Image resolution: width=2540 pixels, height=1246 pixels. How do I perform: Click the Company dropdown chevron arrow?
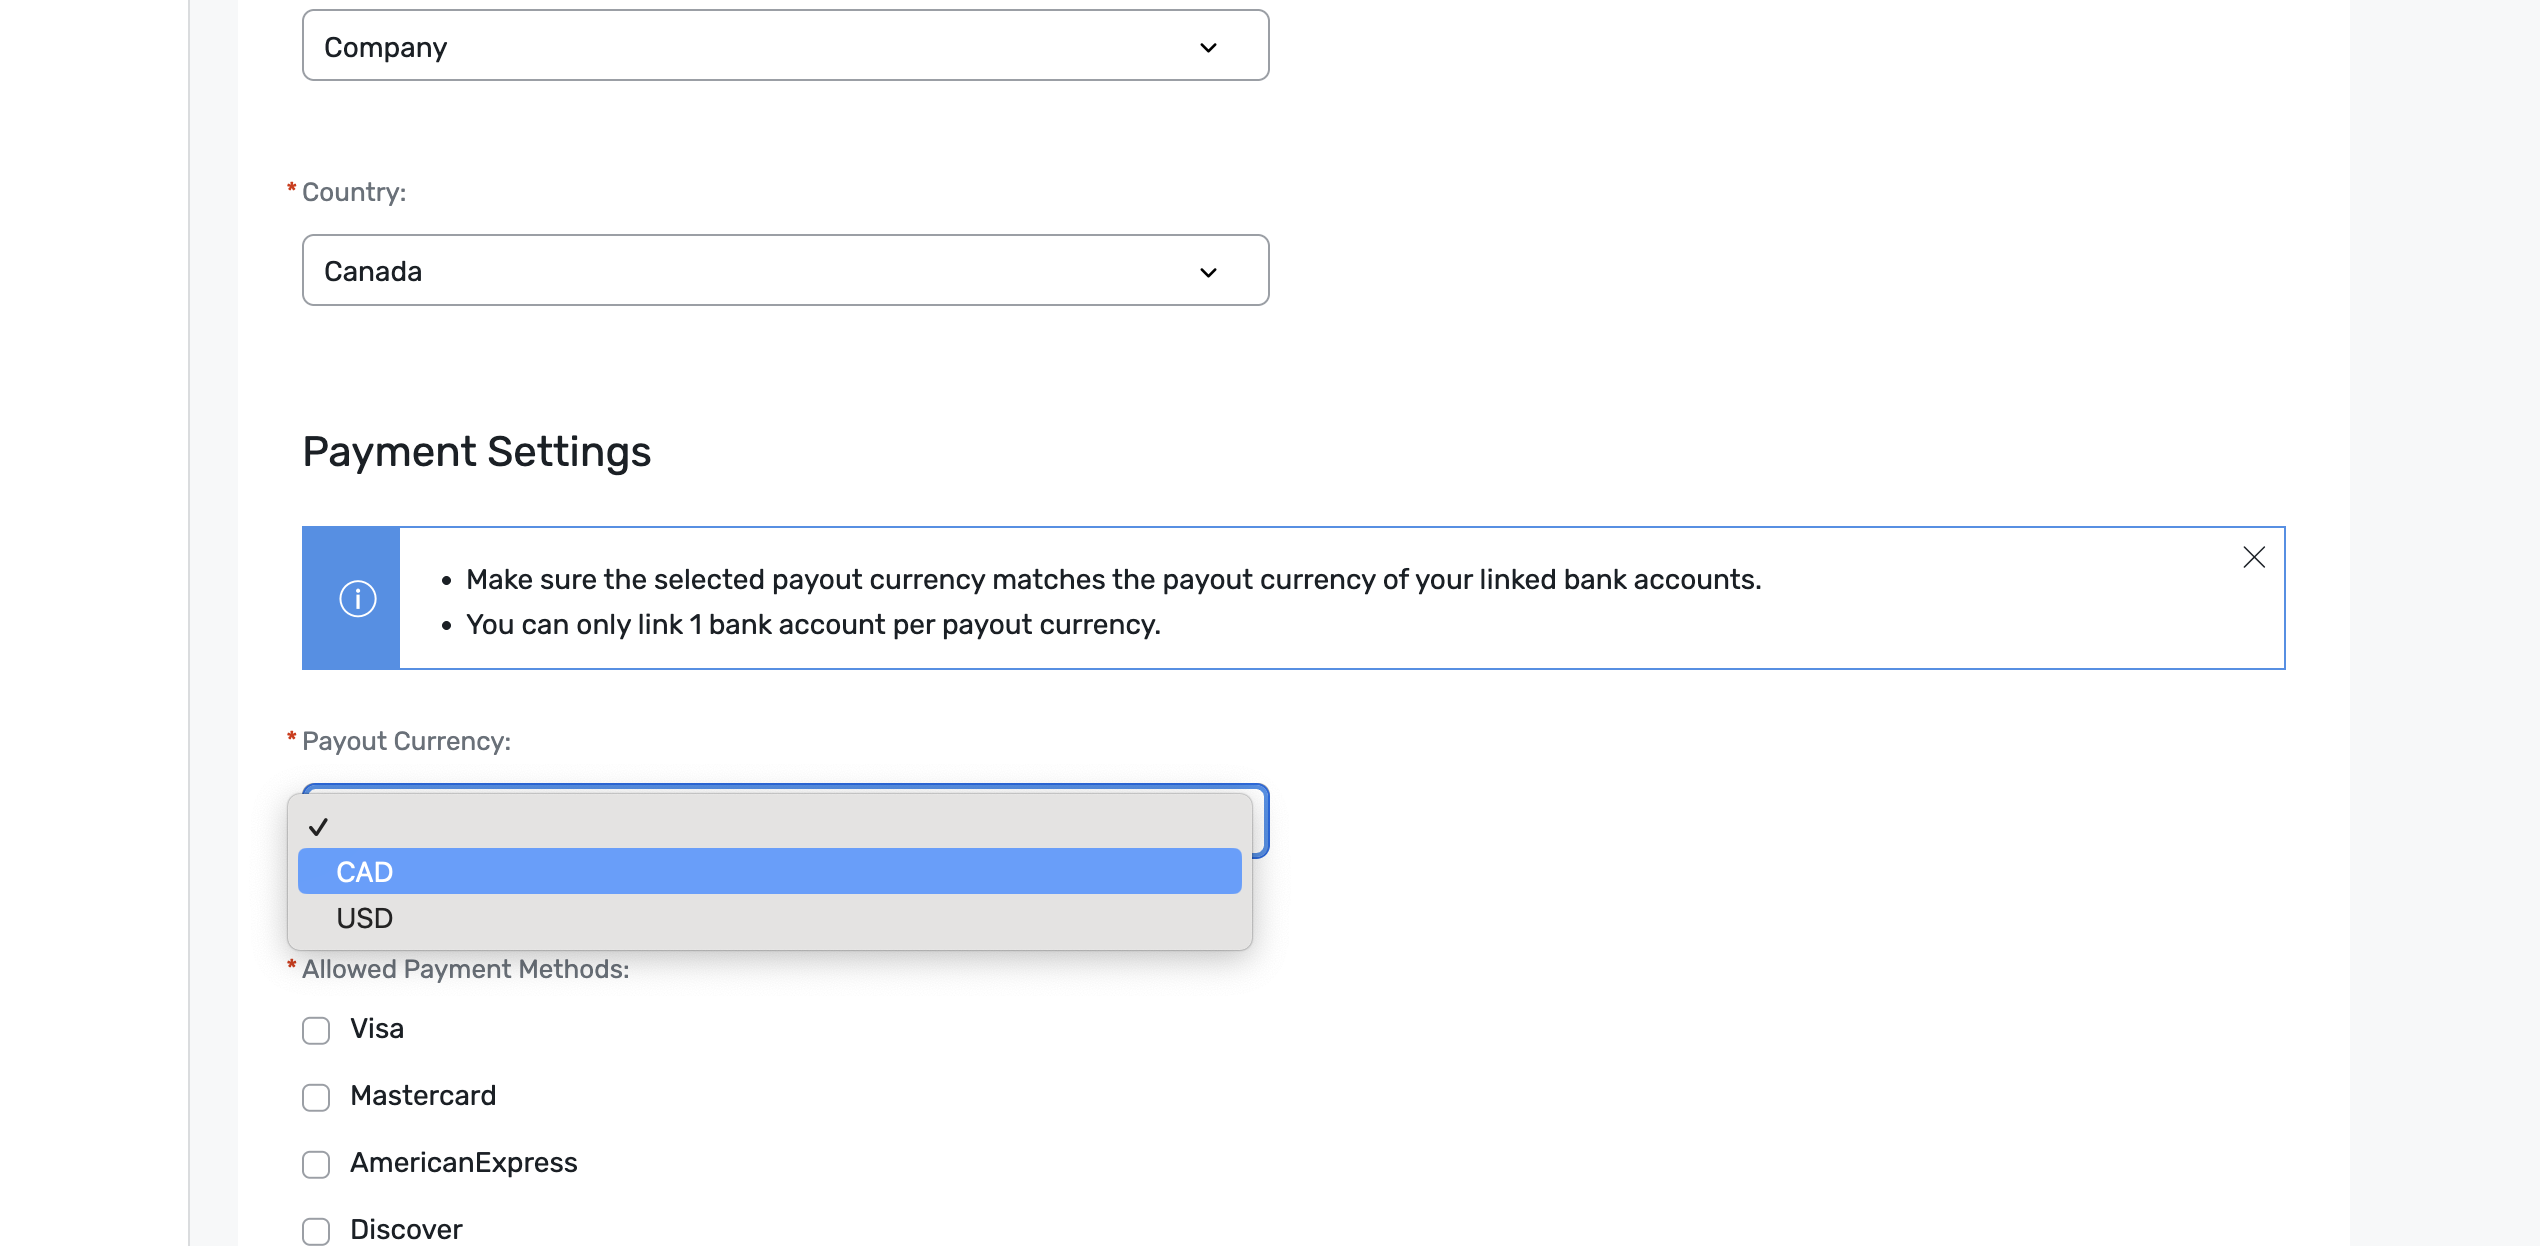pos(1208,47)
